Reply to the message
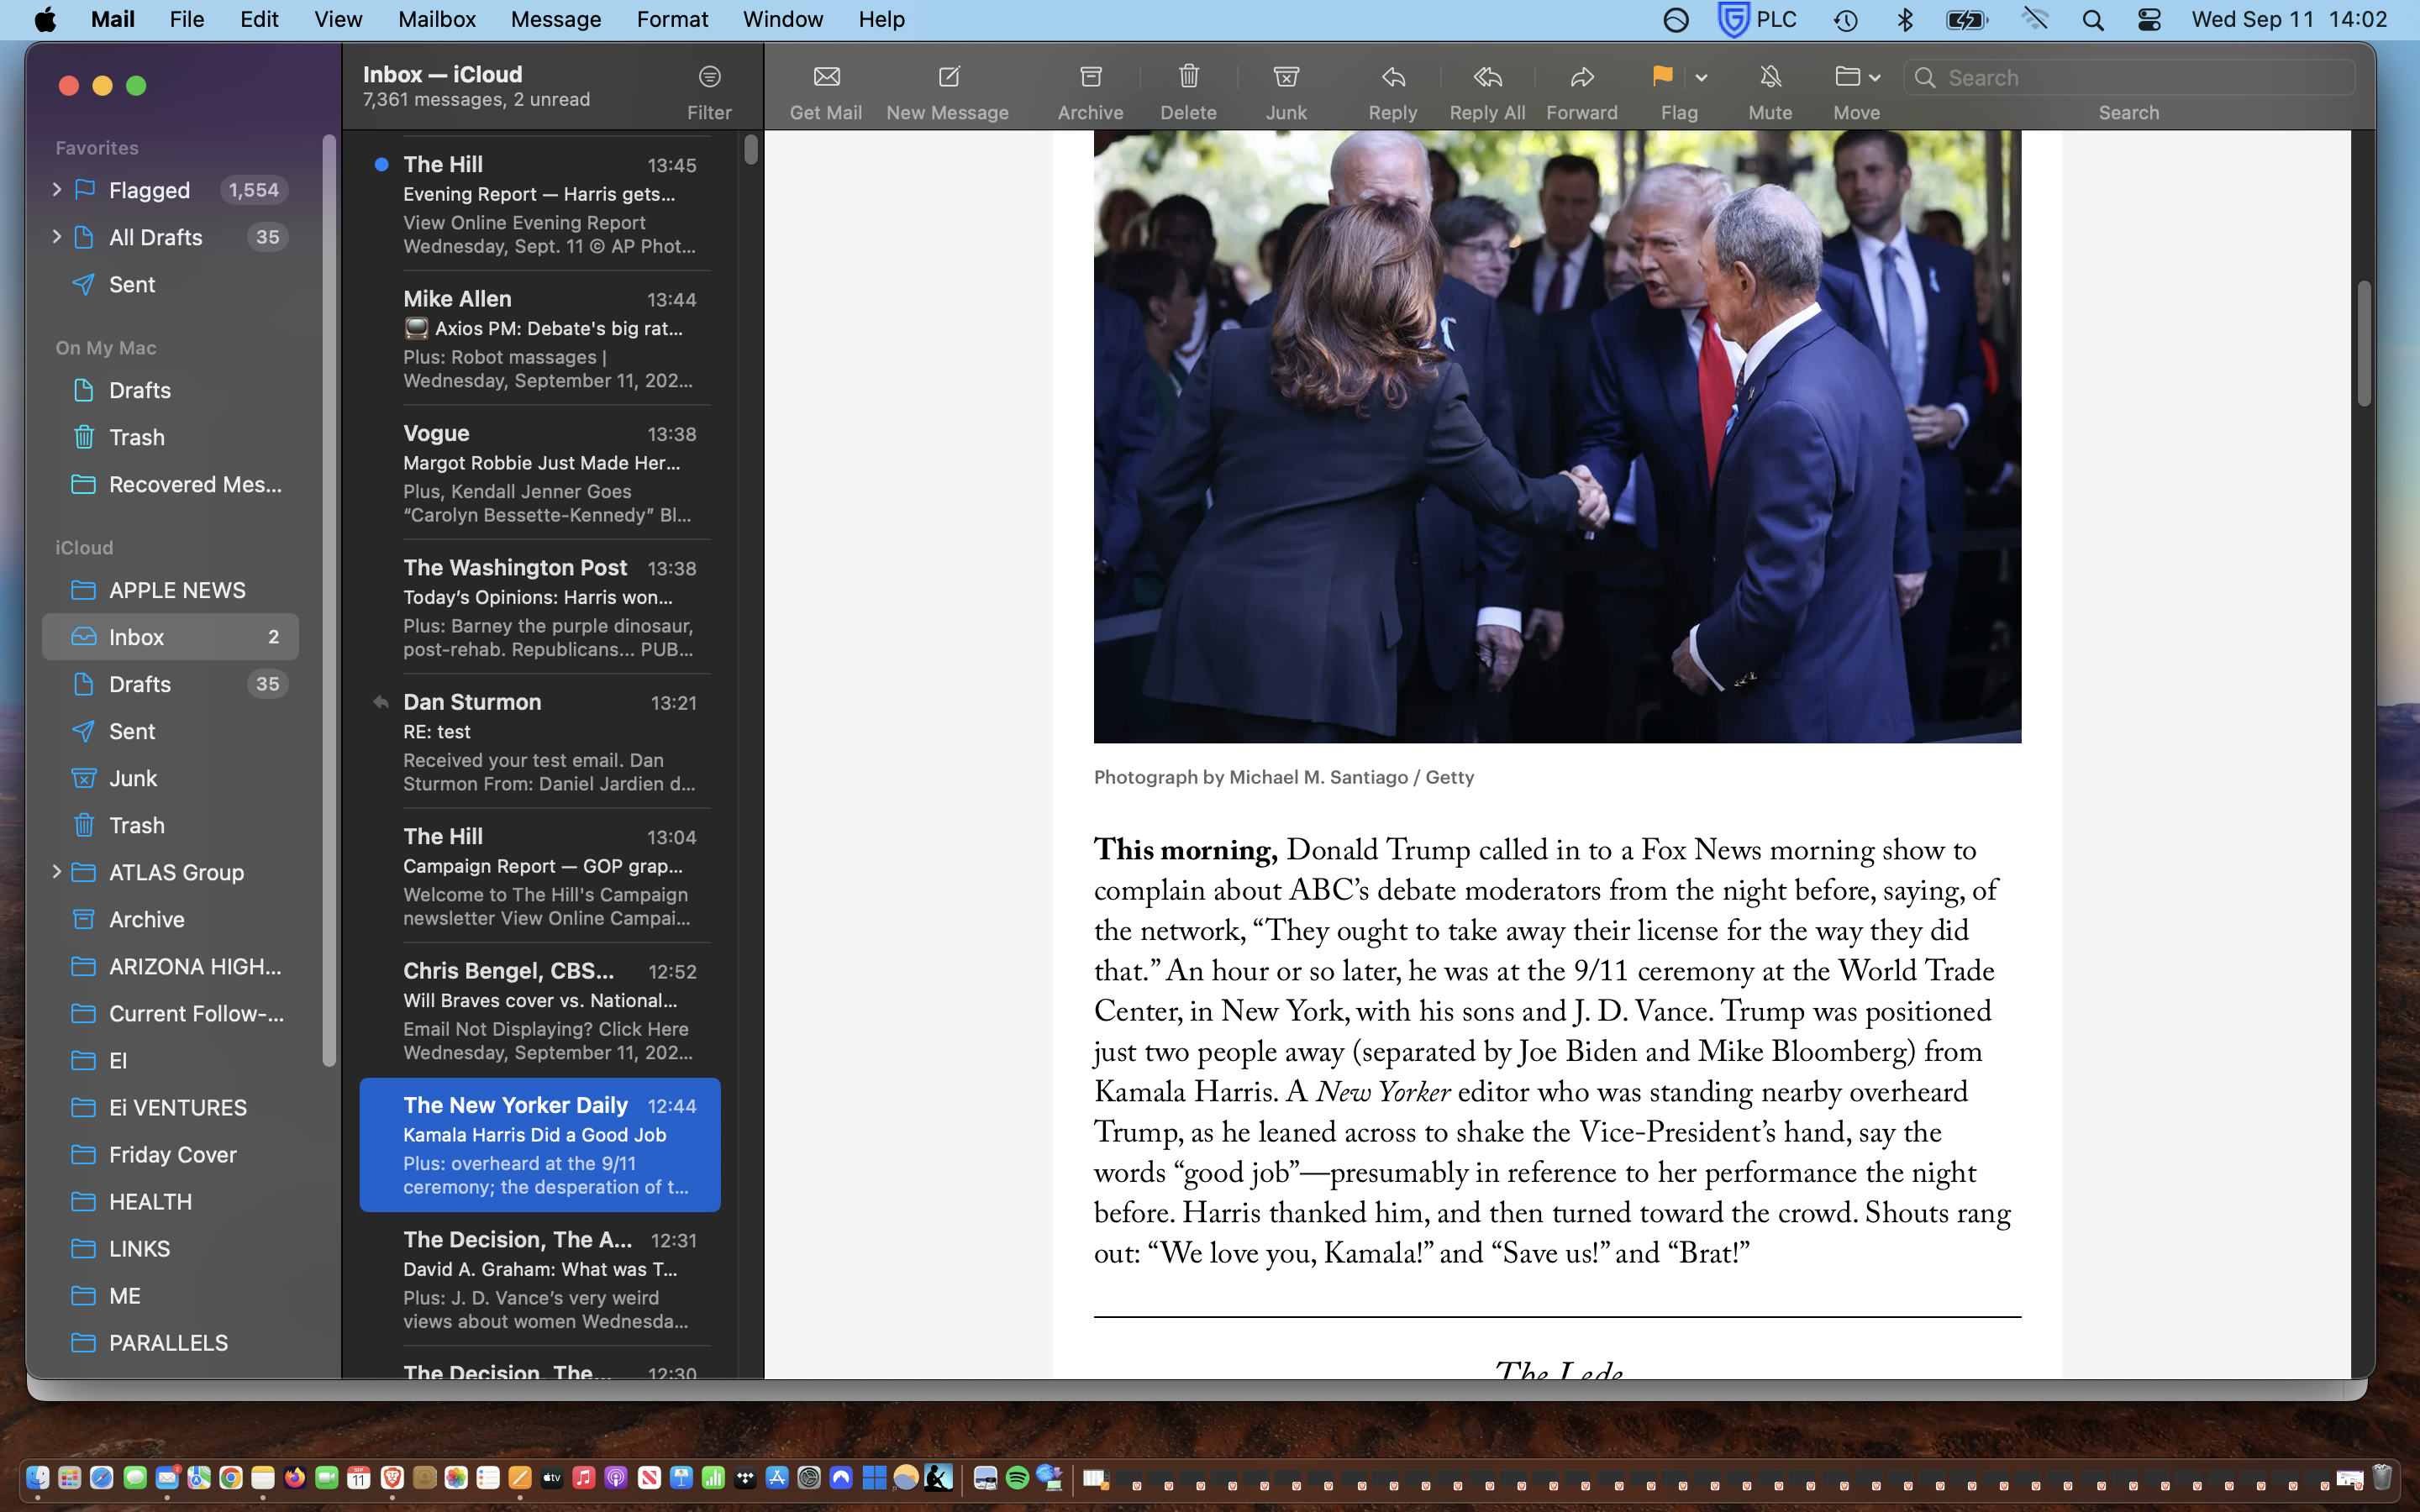The width and height of the screenshot is (2420, 1512). pyautogui.click(x=1393, y=77)
